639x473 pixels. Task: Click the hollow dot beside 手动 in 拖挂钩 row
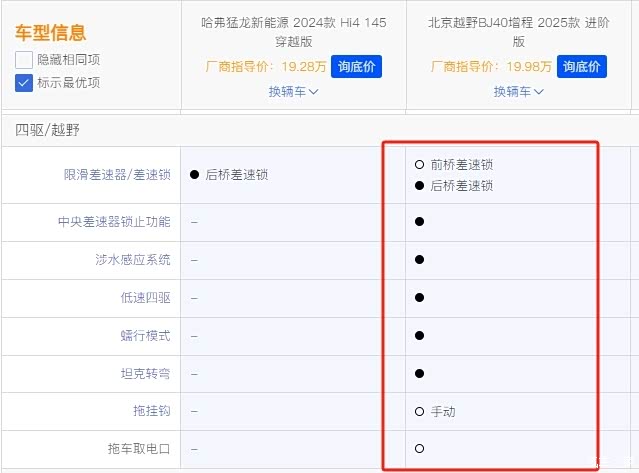click(420, 412)
